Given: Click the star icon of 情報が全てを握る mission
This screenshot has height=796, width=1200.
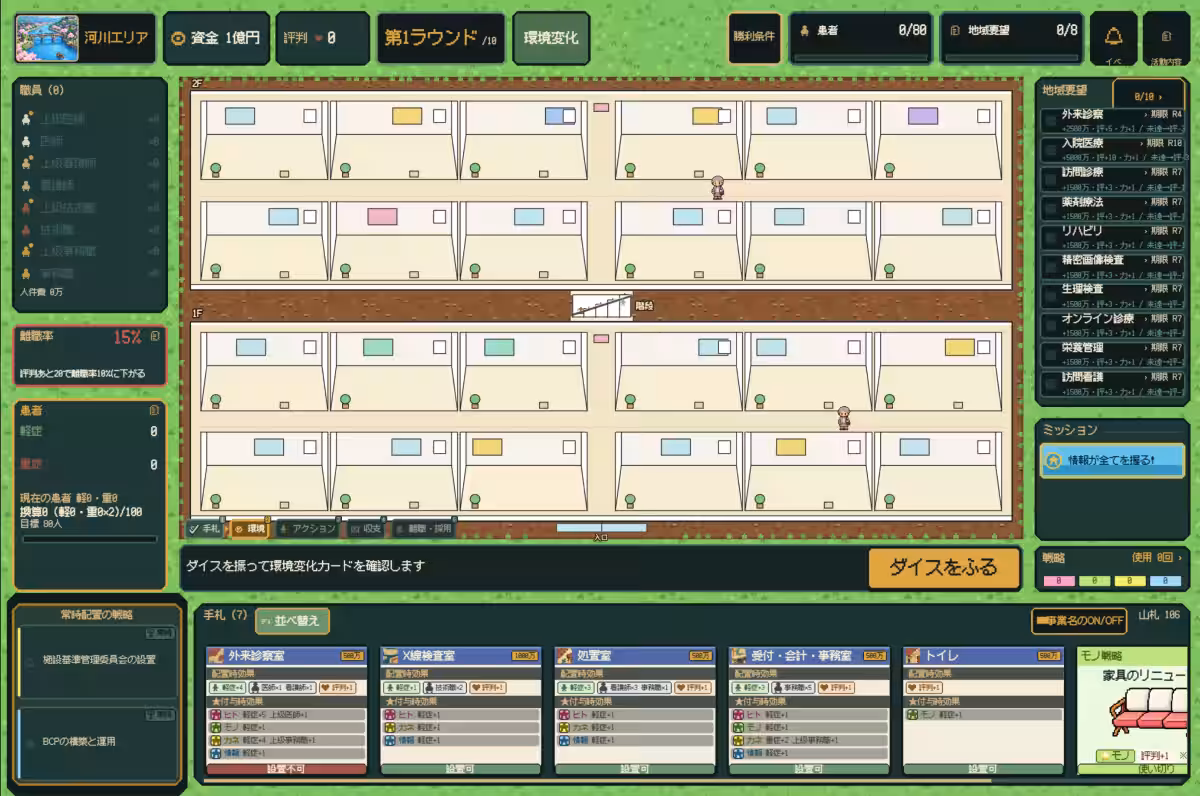Looking at the screenshot, I should (x=1053, y=460).
